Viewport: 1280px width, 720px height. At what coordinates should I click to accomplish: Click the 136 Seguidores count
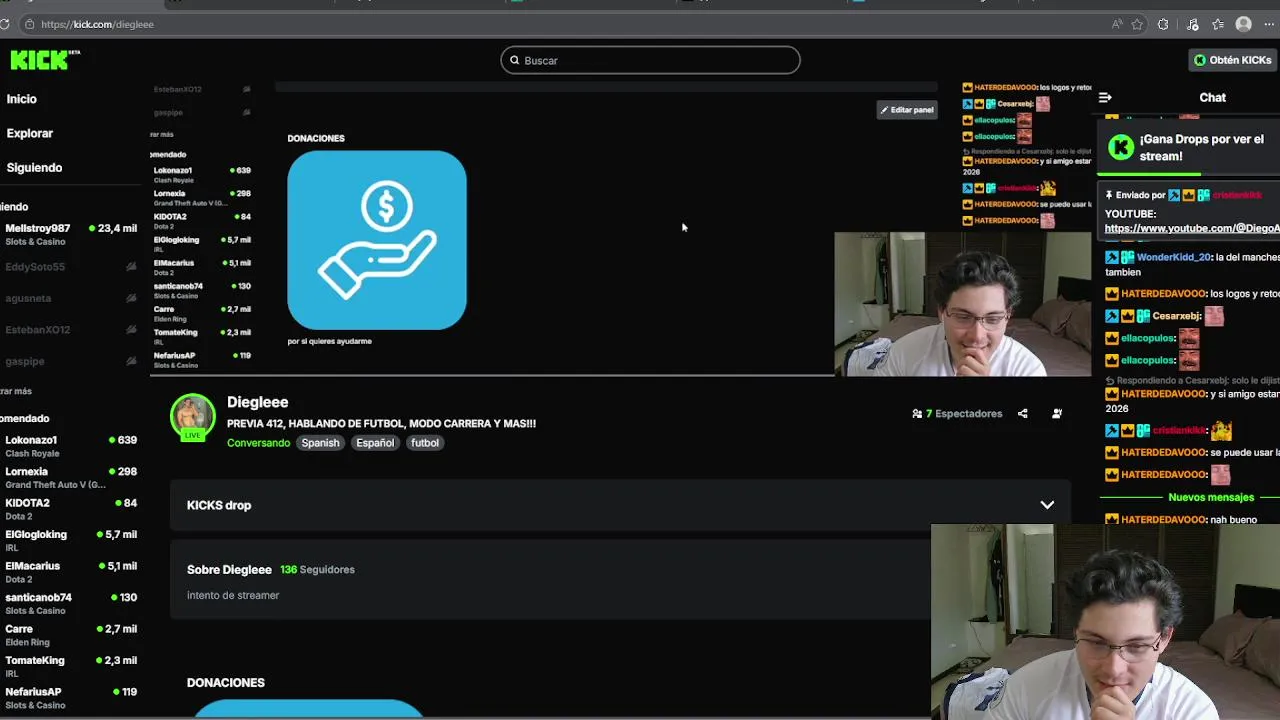[317, 570]
